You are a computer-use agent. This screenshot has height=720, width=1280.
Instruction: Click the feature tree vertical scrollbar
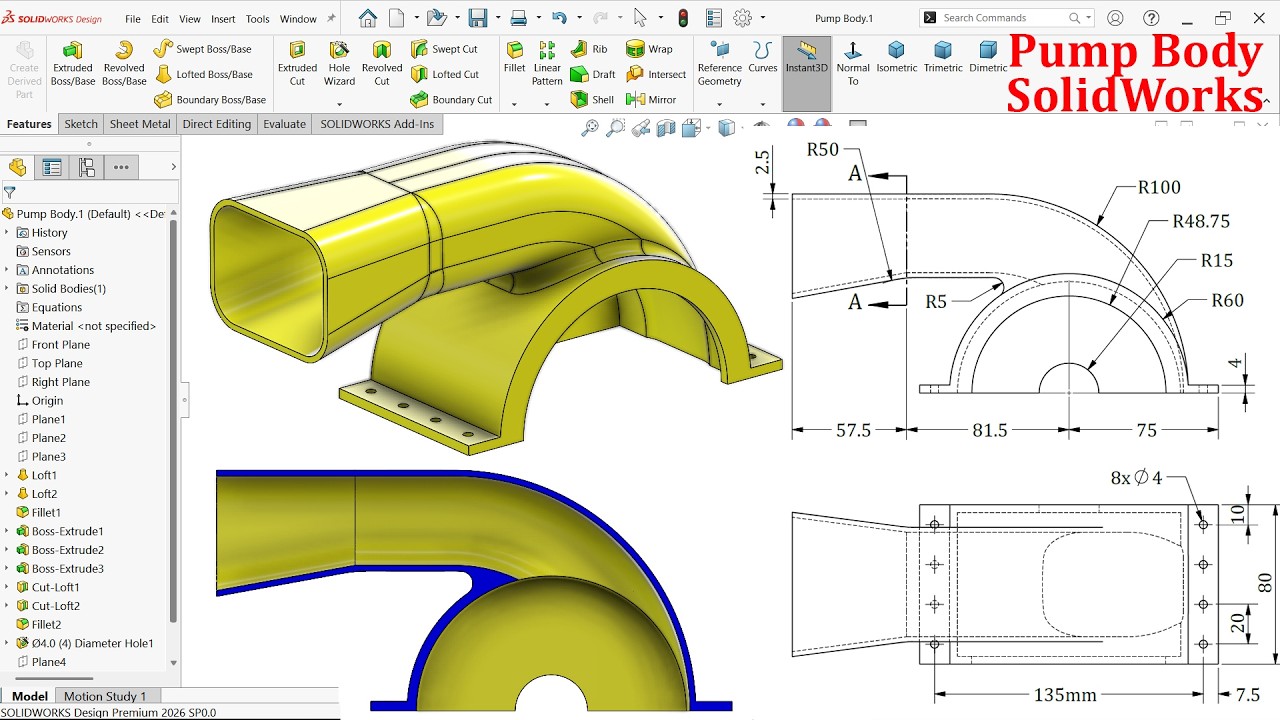(174, 420)
